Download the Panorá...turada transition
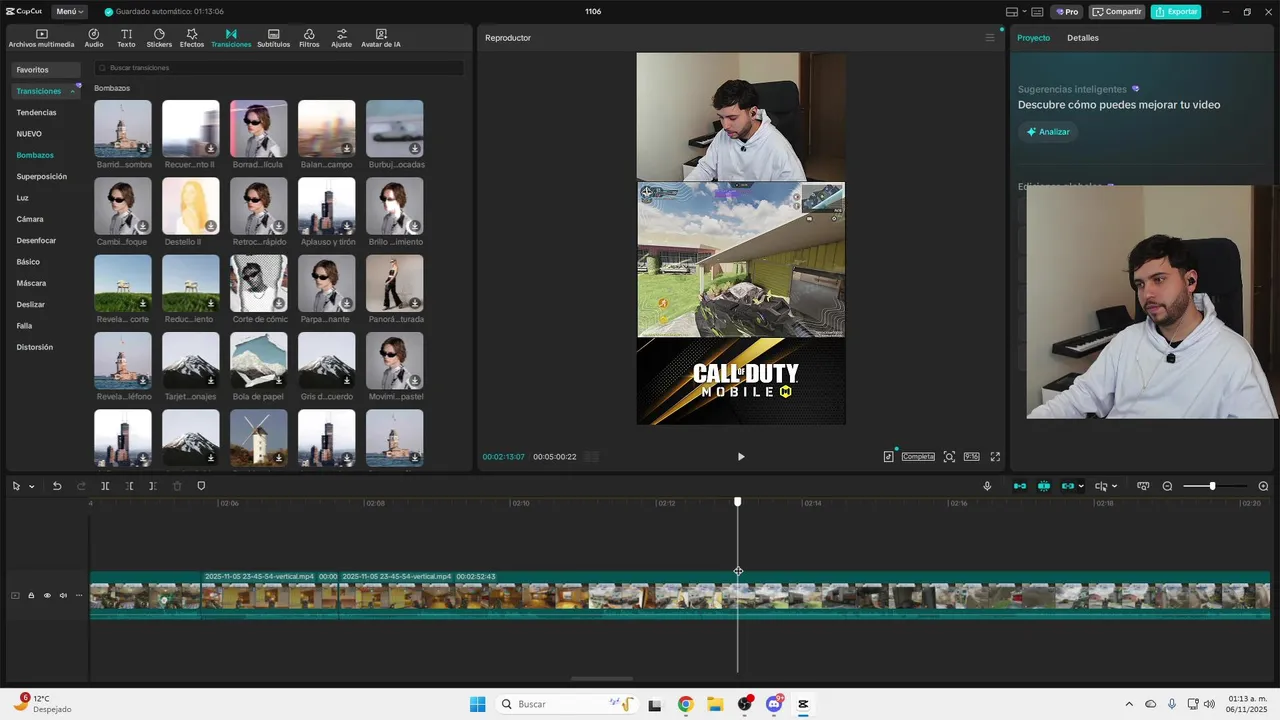 pyautogui.click(x=415, y=304)
